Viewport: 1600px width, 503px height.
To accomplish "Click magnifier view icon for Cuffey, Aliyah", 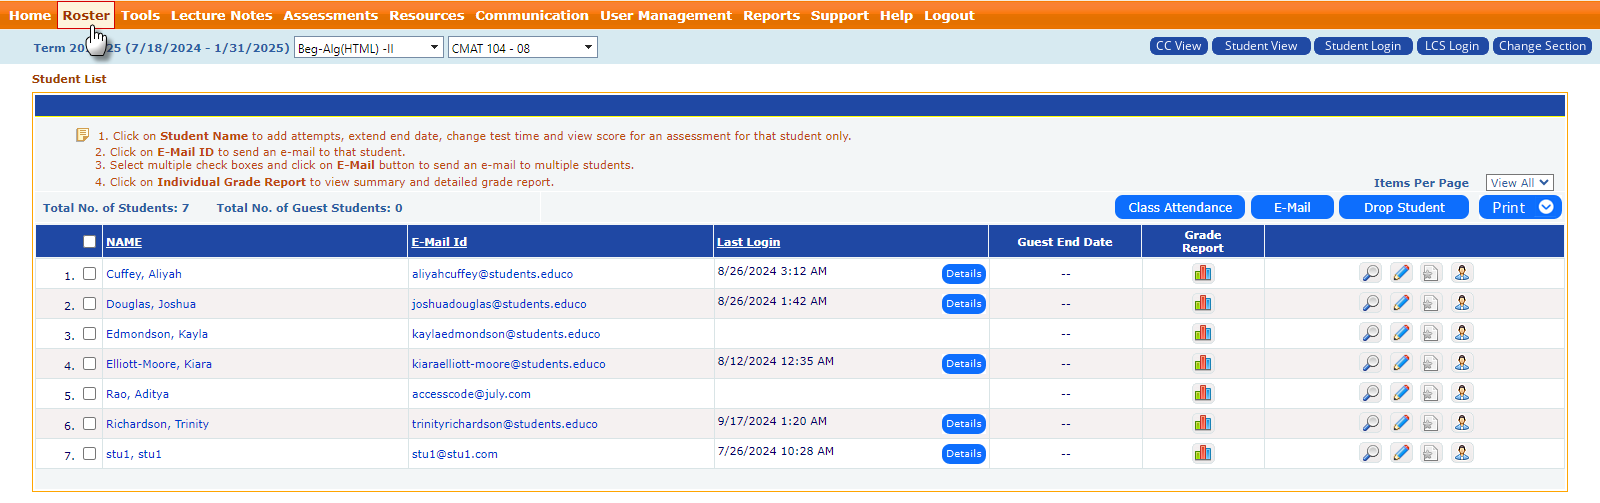I will click(x=1370, y=273).
